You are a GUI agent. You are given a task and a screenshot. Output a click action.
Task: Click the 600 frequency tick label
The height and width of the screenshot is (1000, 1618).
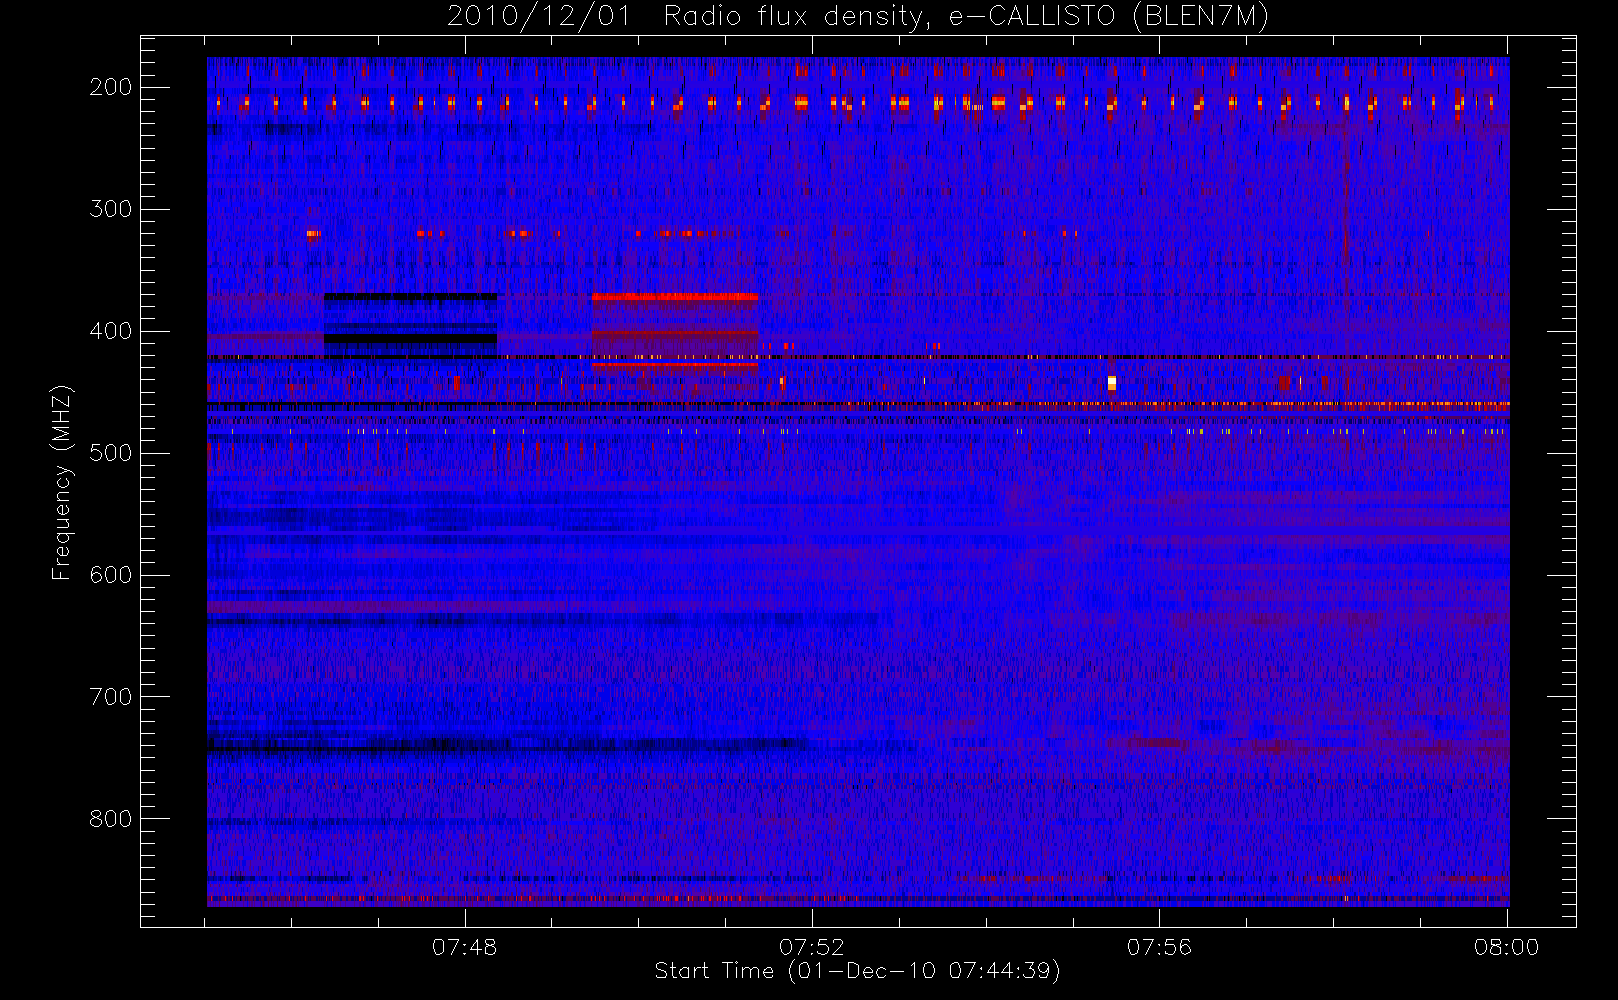(111, 575)
